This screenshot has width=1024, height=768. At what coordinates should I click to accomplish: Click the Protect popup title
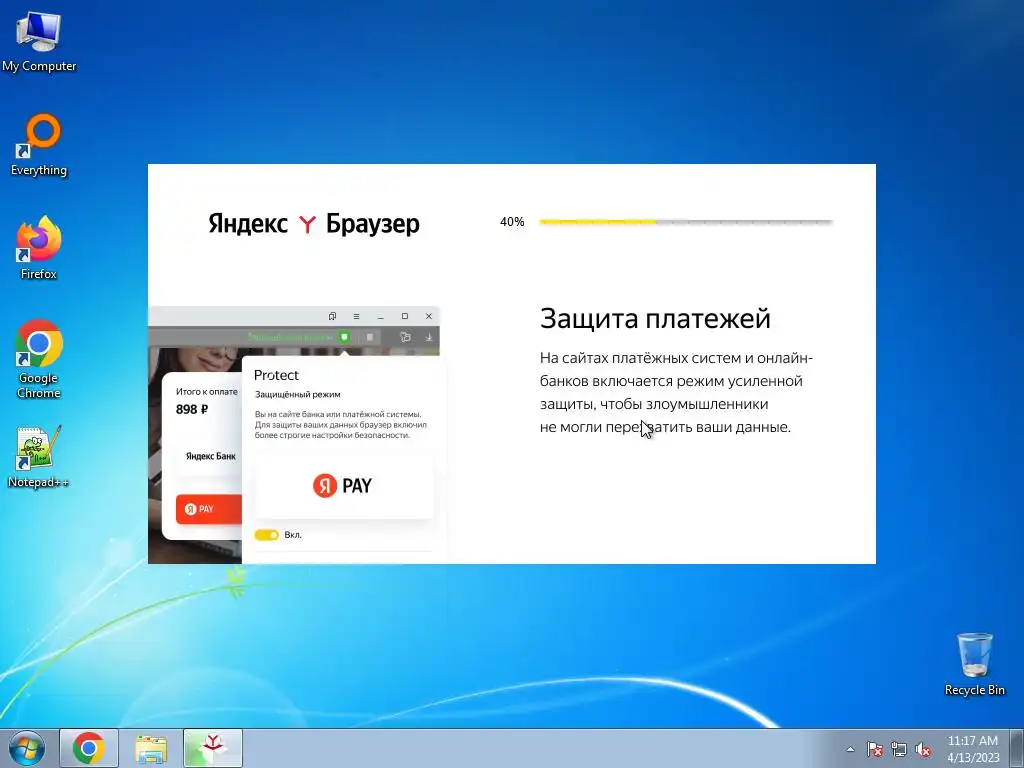pyautogui.click(x=276, y=375)
